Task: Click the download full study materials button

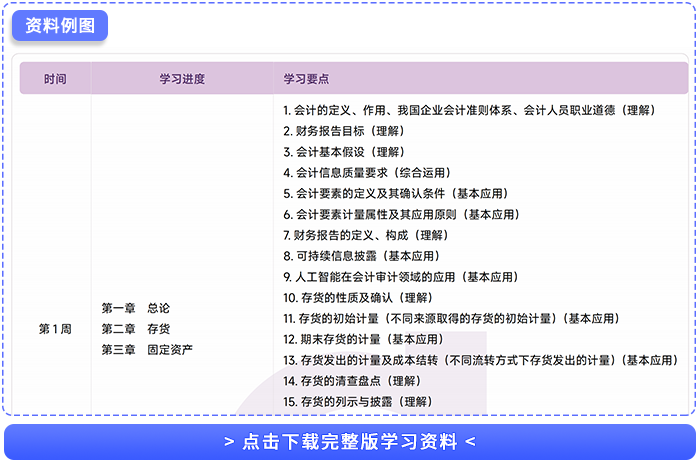Action: pyautogui.click(x=350, y=442)
